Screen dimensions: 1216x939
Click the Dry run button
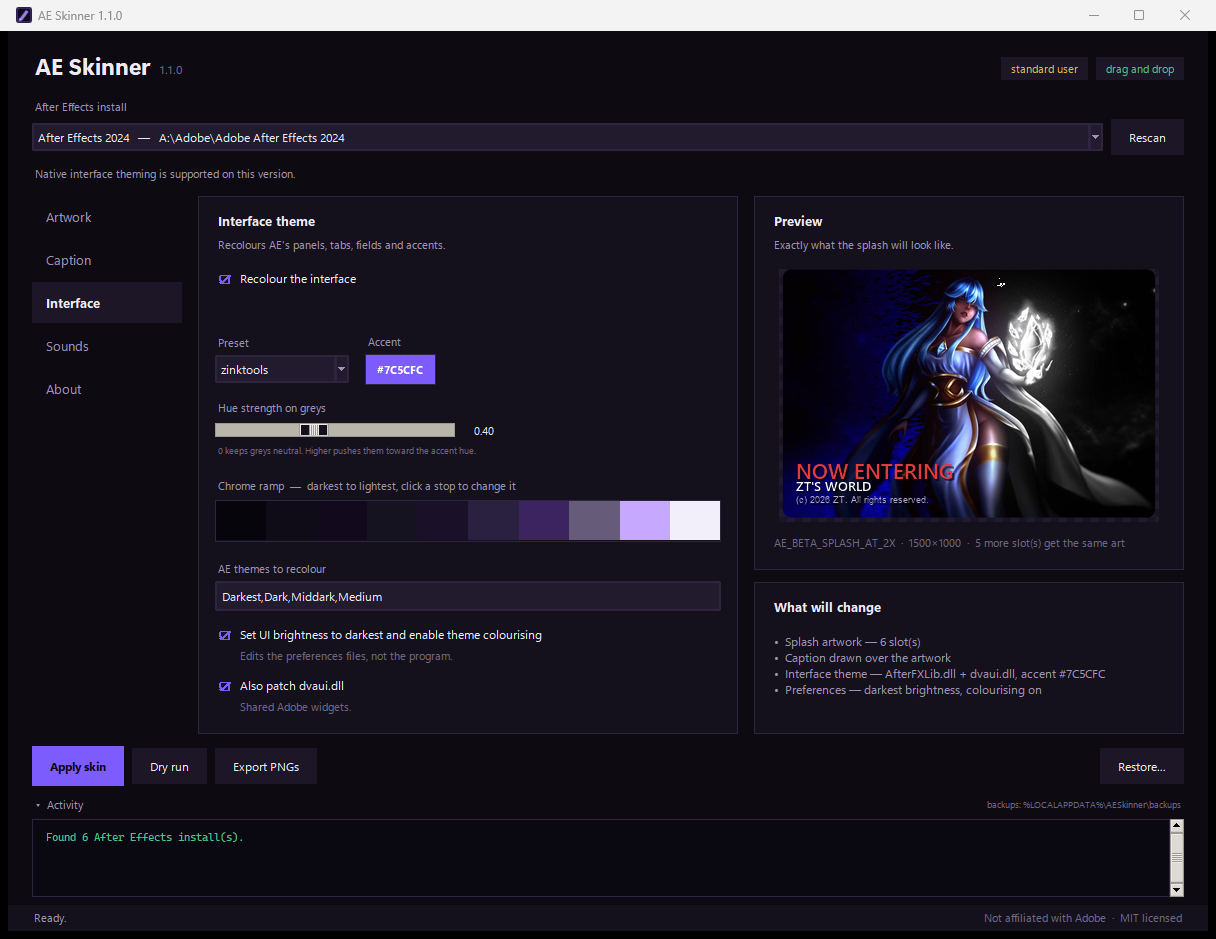click(x=170, y=767)
